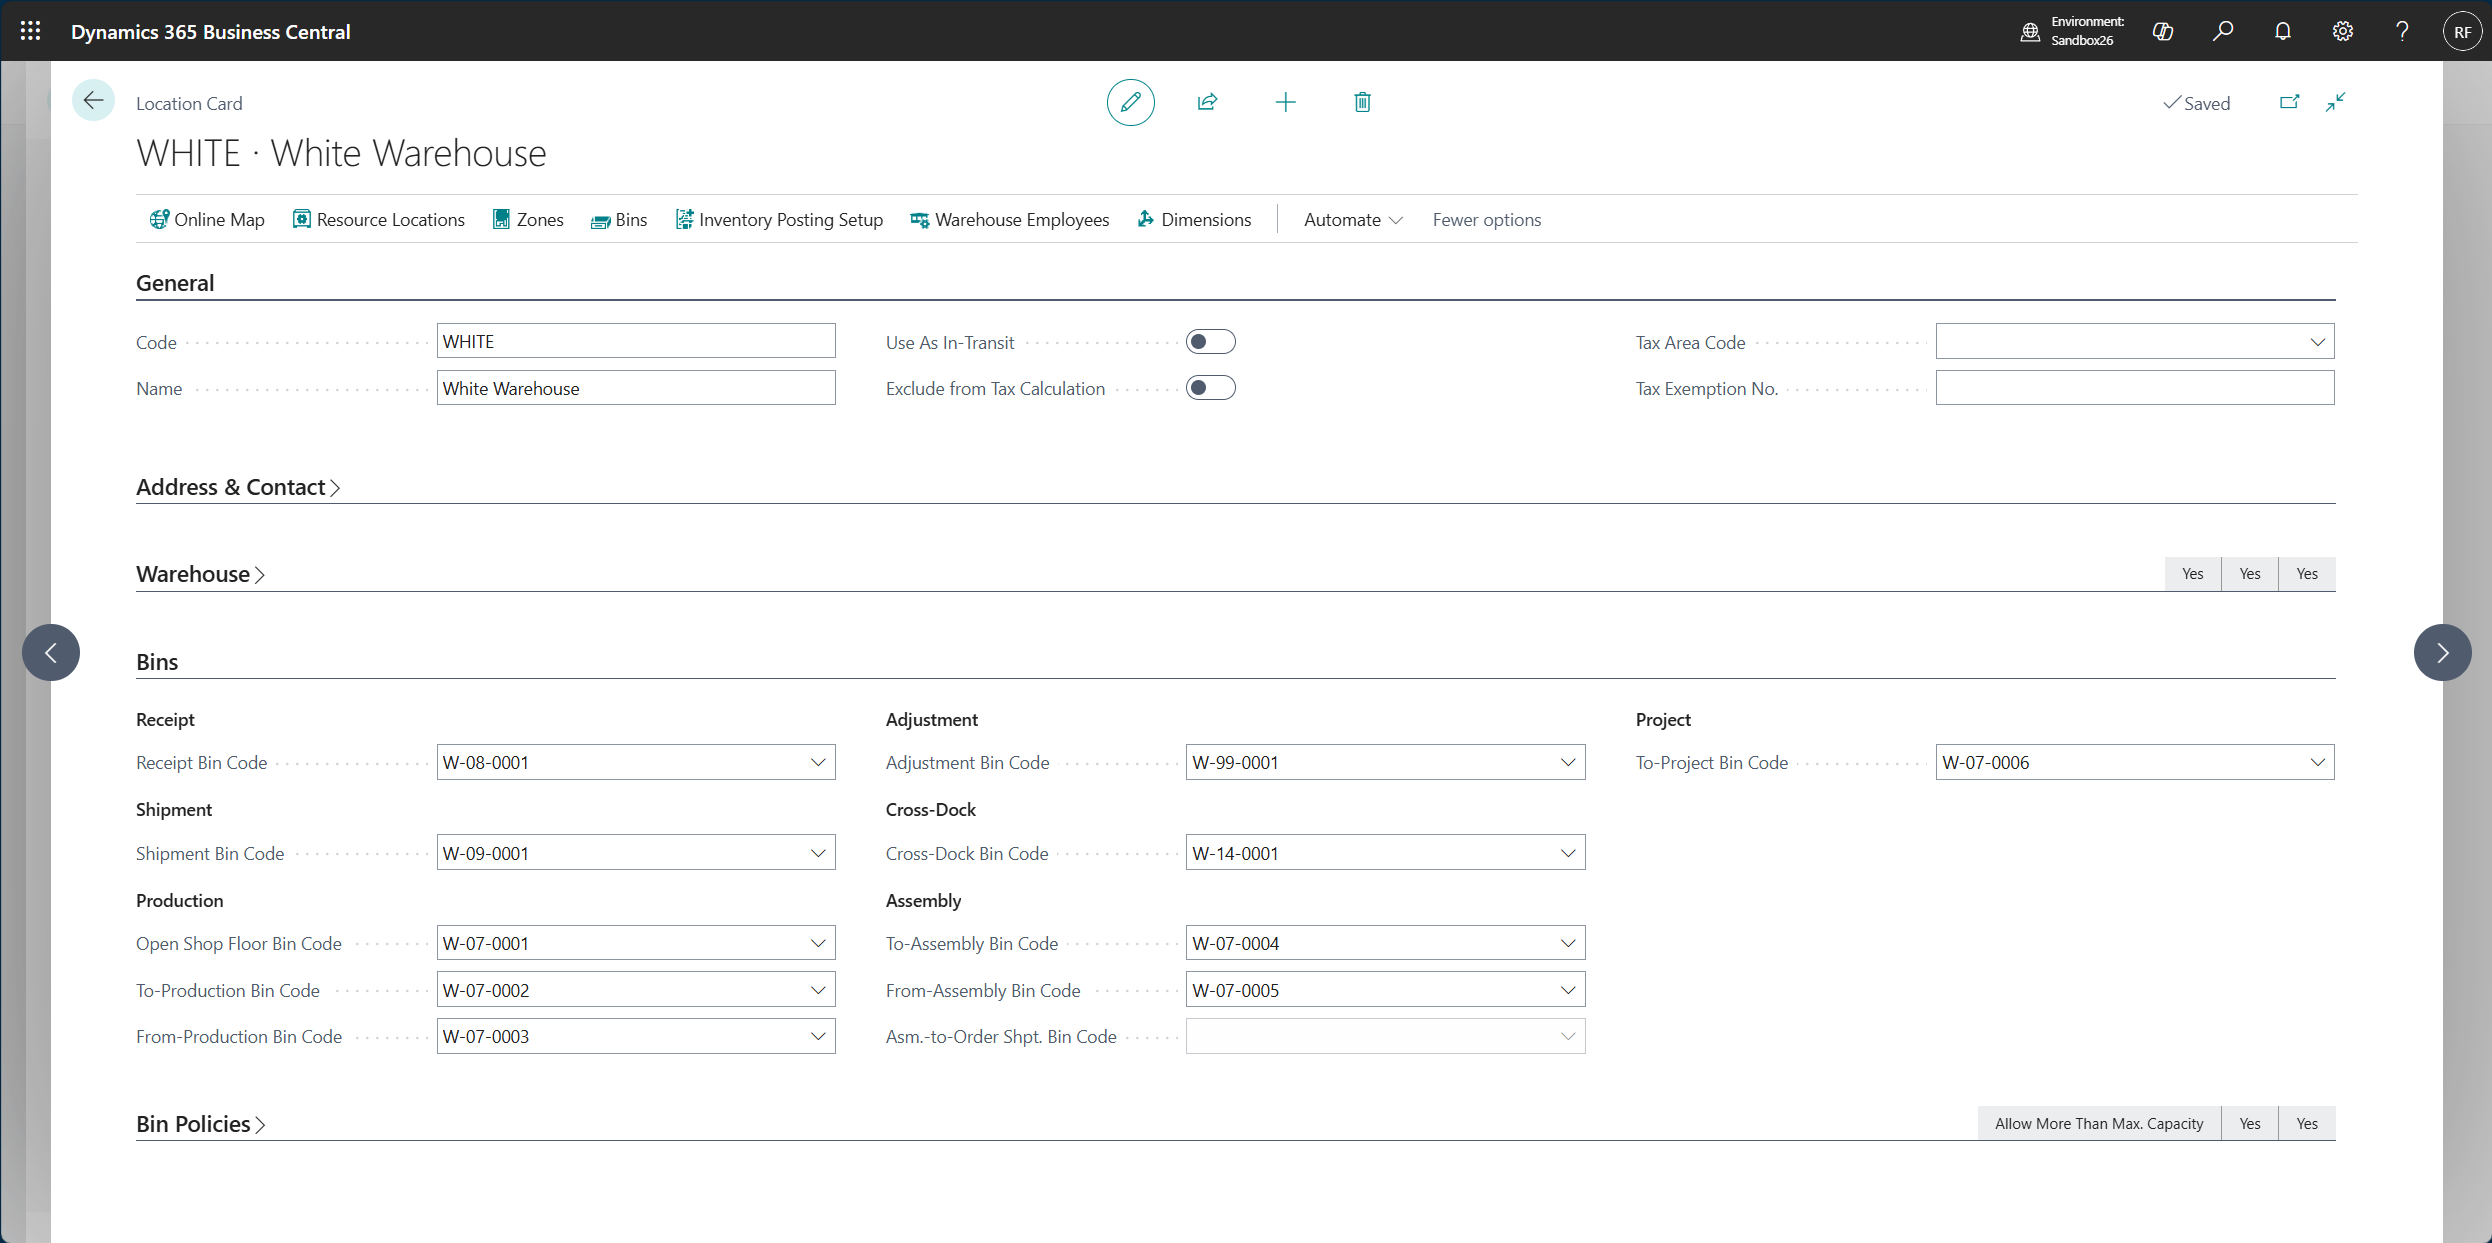Go to the previous record with left arrow
Image resolution: width=2492 pixels, height=1243 pixels.
click(51, 653)
